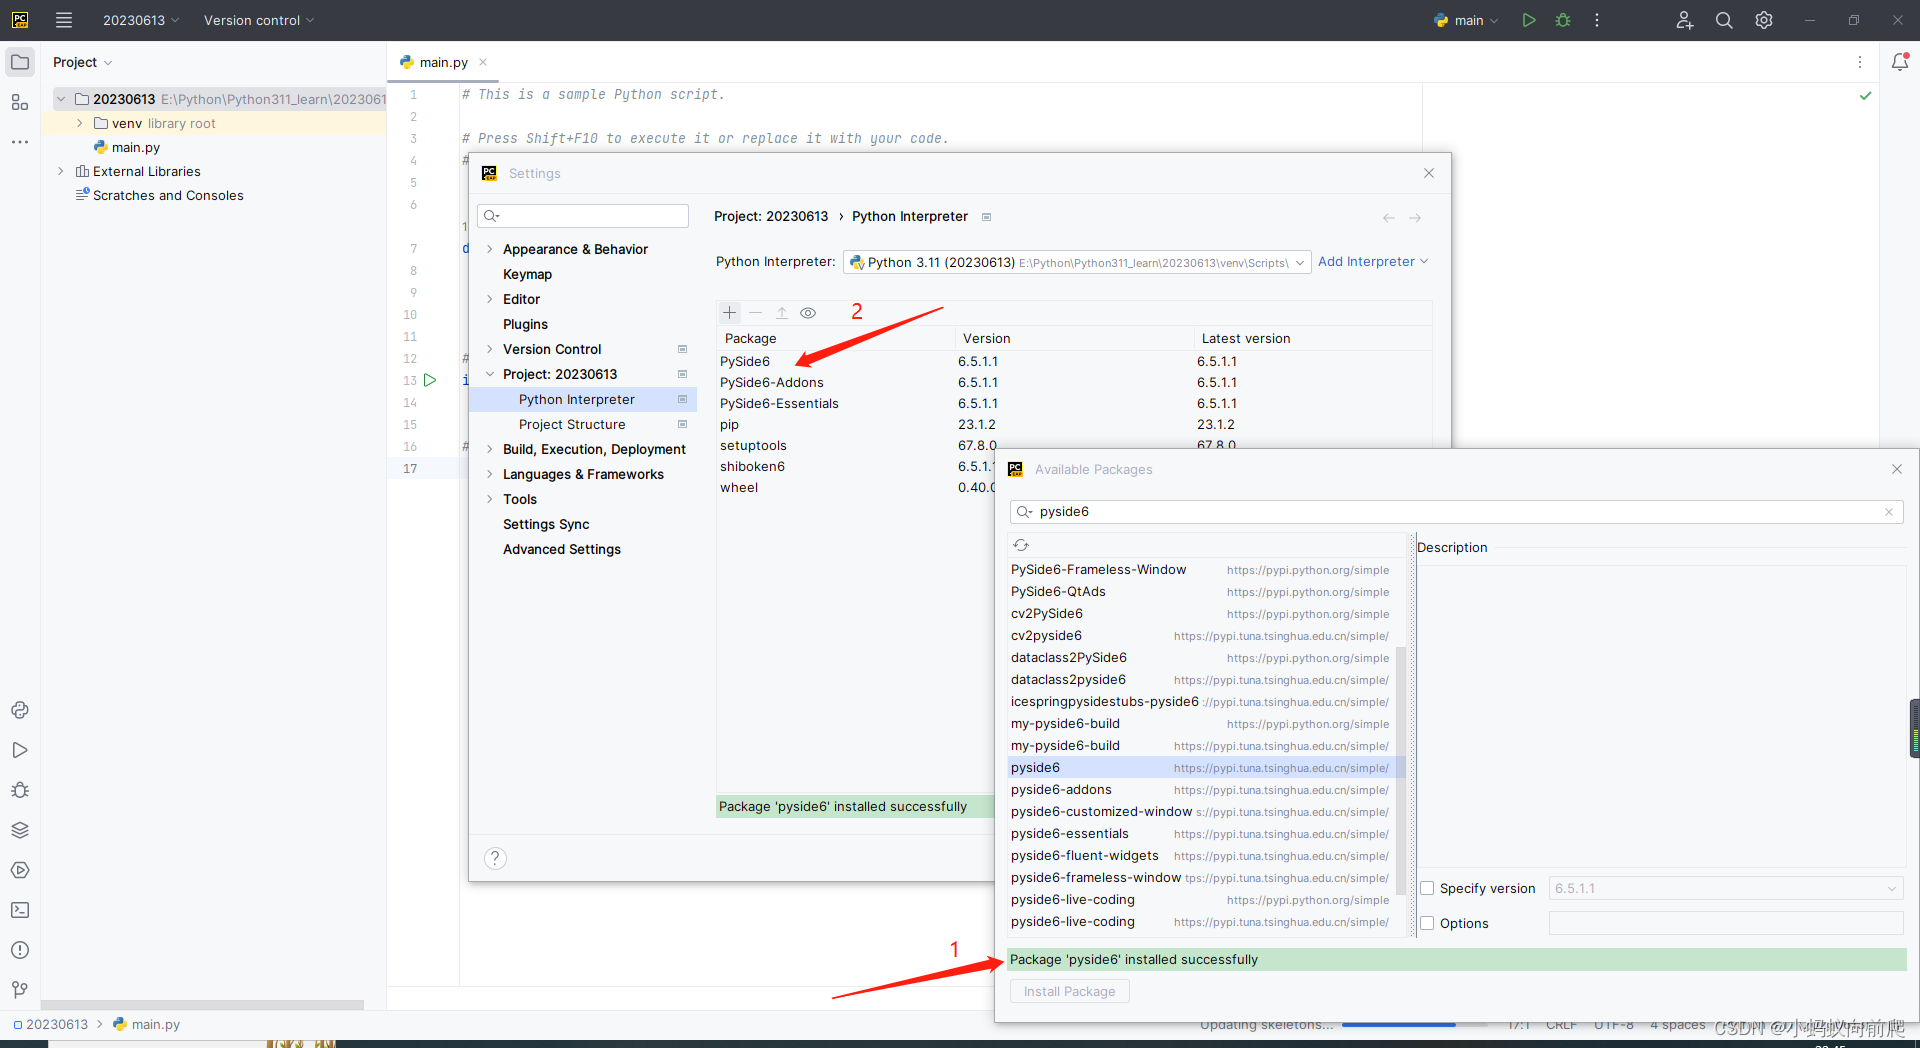Click the Install Package button
This screenshot has width=1920, height=1048.
click(x=1069, y=991)
